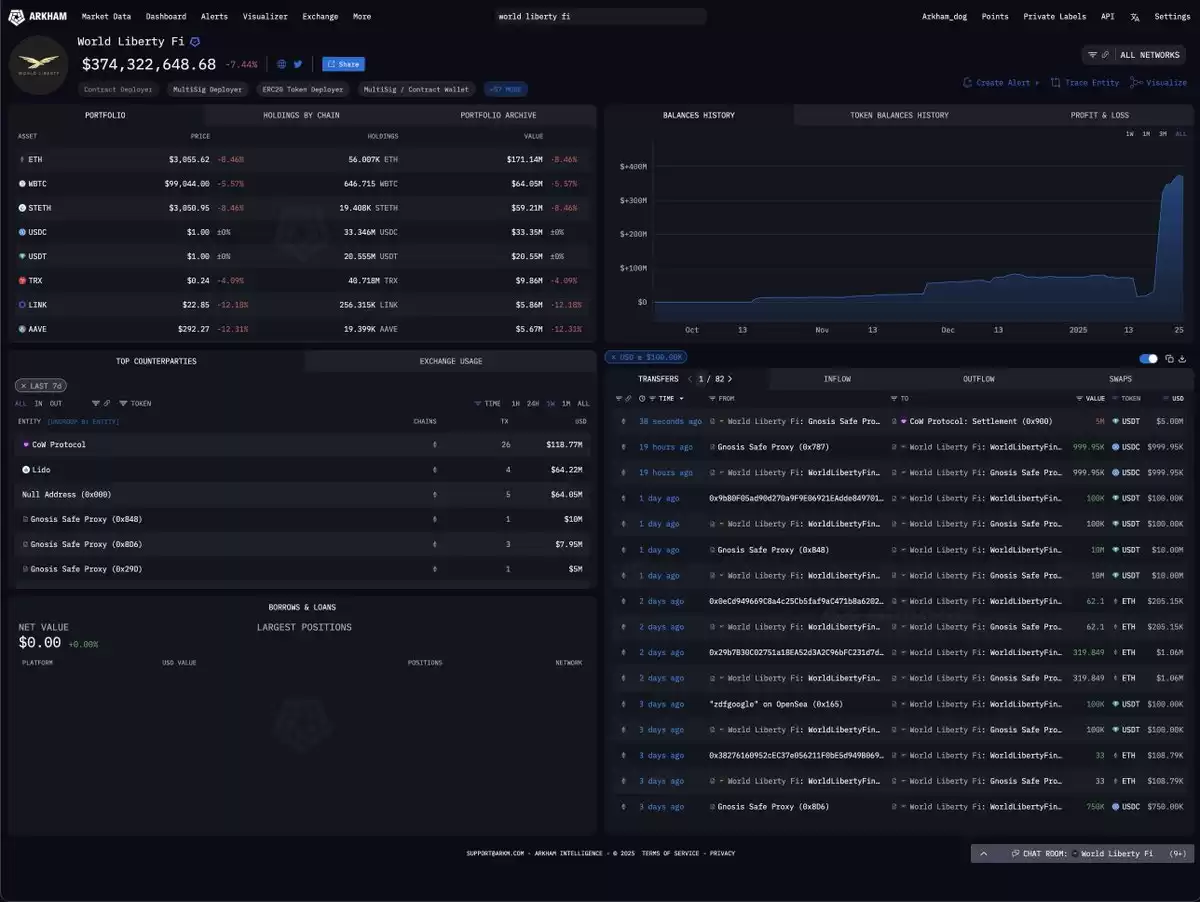Open the website globe icon link

(x=282, y=64)
